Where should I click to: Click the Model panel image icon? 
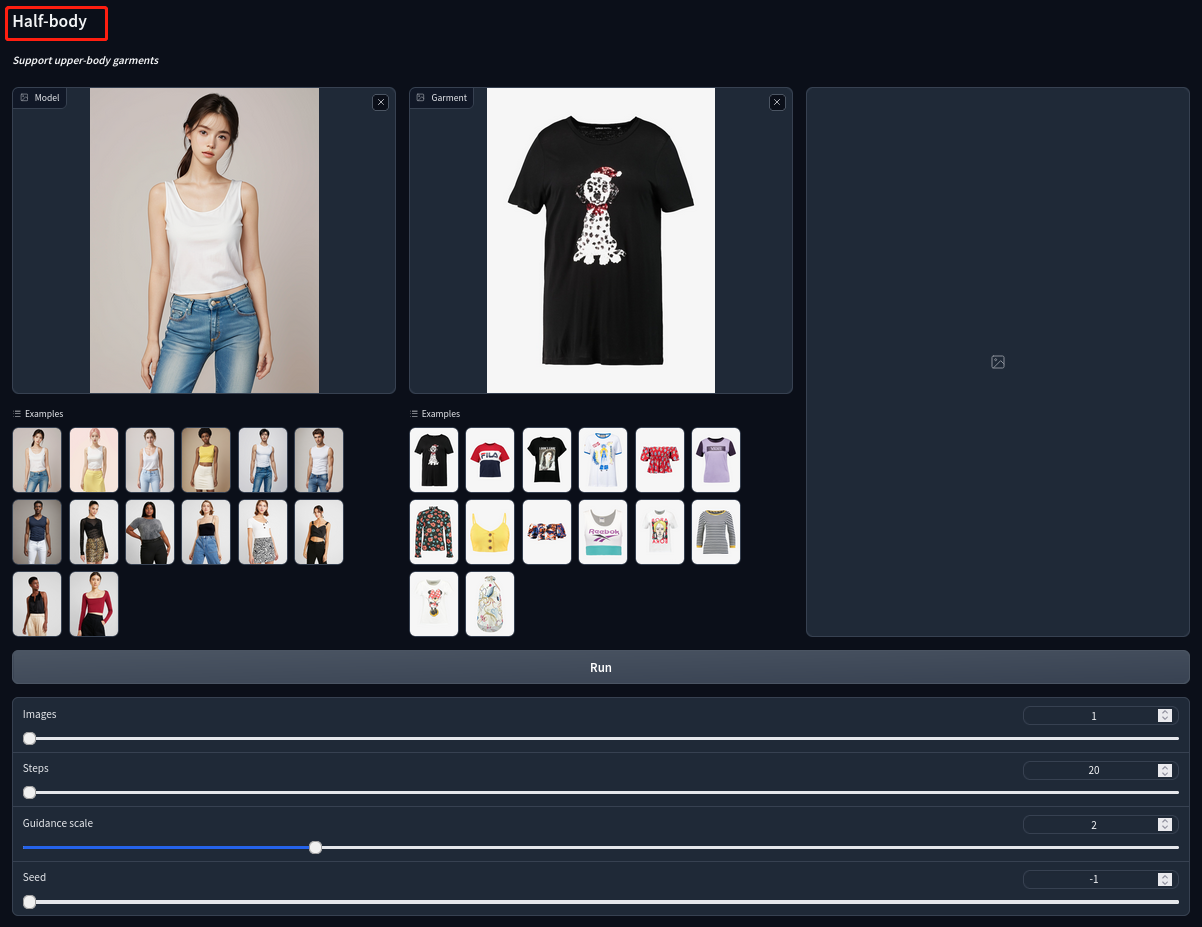(x=25, y=98)
